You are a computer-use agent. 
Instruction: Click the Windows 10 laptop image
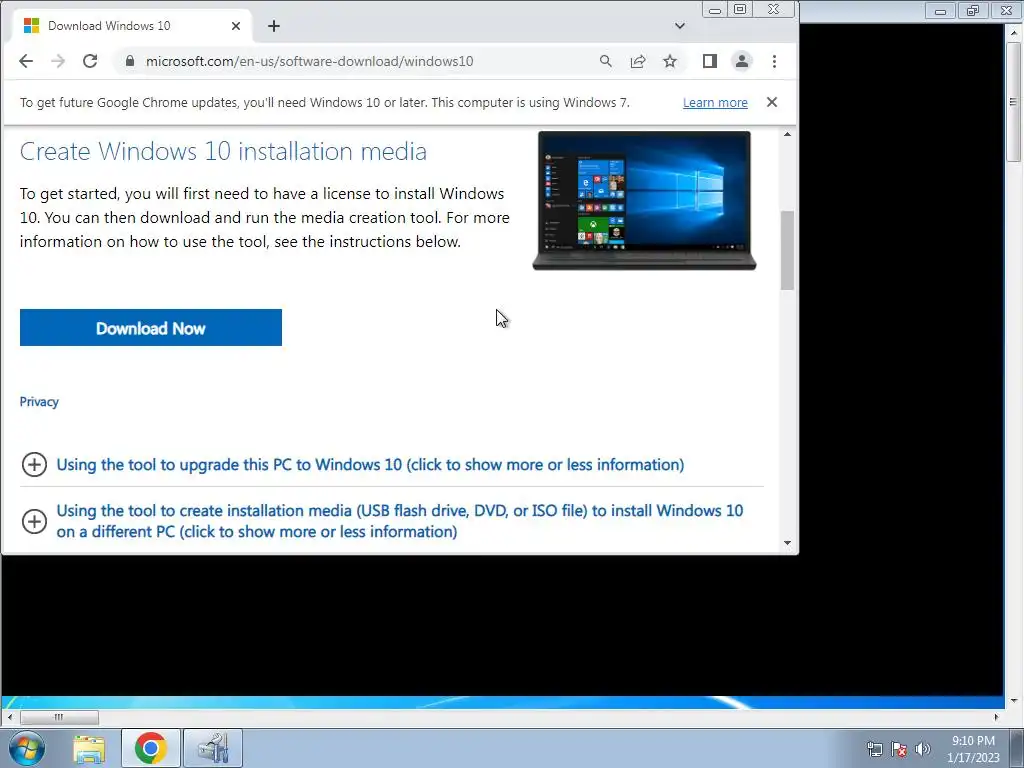click(x=644, y=200)
